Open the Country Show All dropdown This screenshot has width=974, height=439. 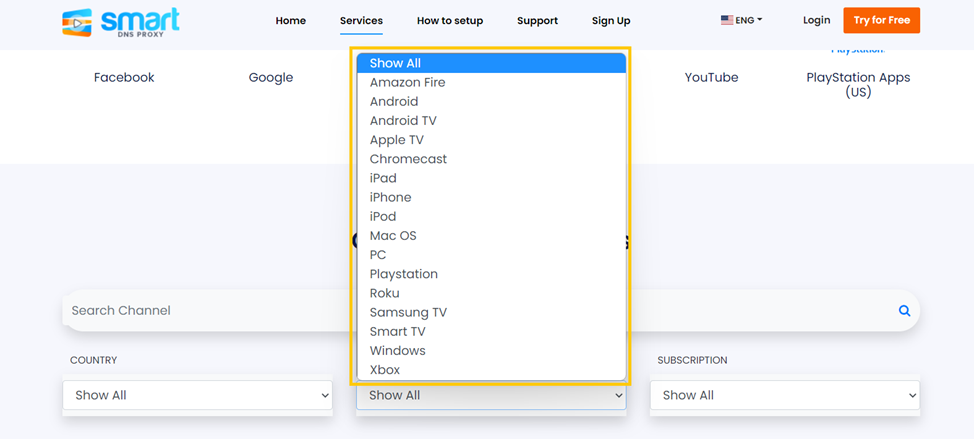point(198,395)
